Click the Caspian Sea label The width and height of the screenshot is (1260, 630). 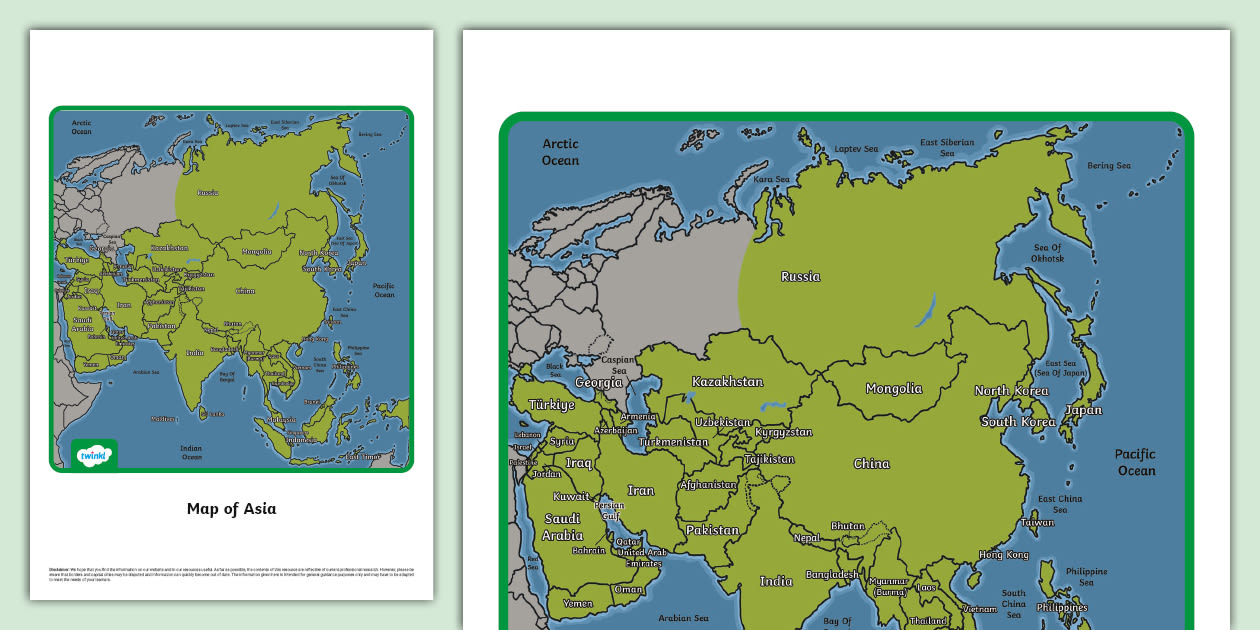pyautogui.click(x=617, y=364)
